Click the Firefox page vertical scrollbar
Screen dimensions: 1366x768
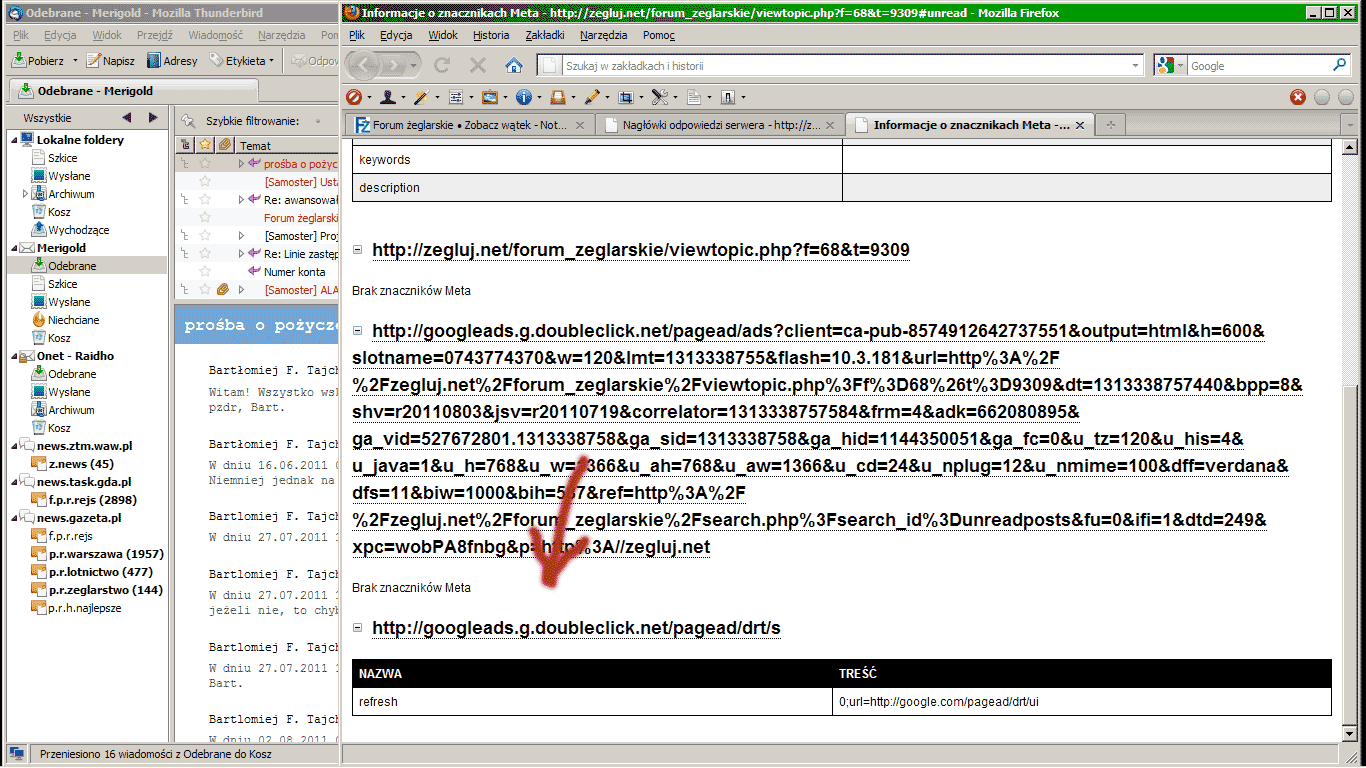[x=1350, y=440]
